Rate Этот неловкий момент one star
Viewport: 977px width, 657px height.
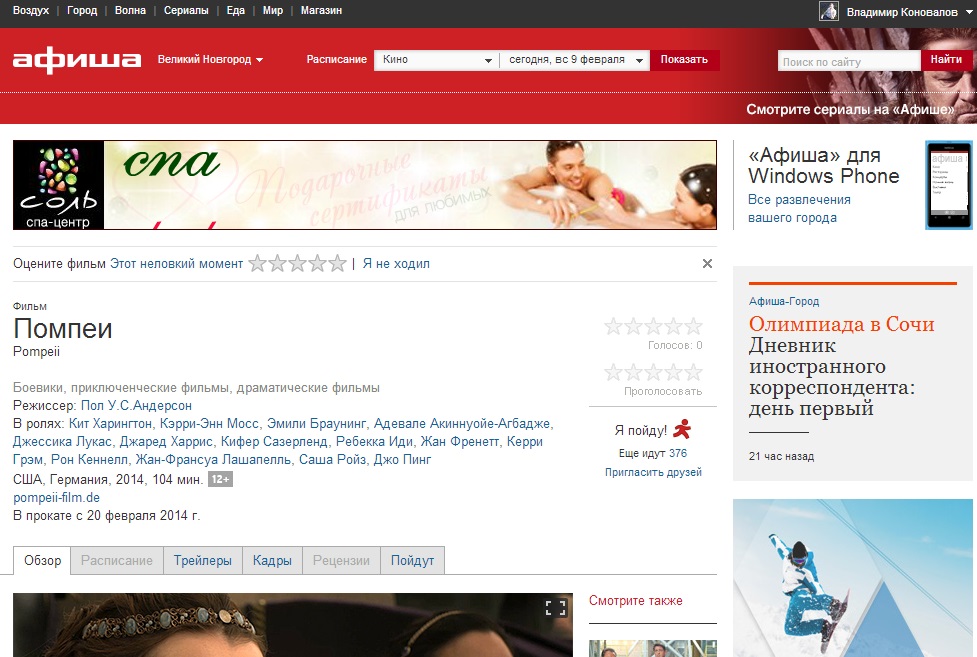(x=257, y=264)
